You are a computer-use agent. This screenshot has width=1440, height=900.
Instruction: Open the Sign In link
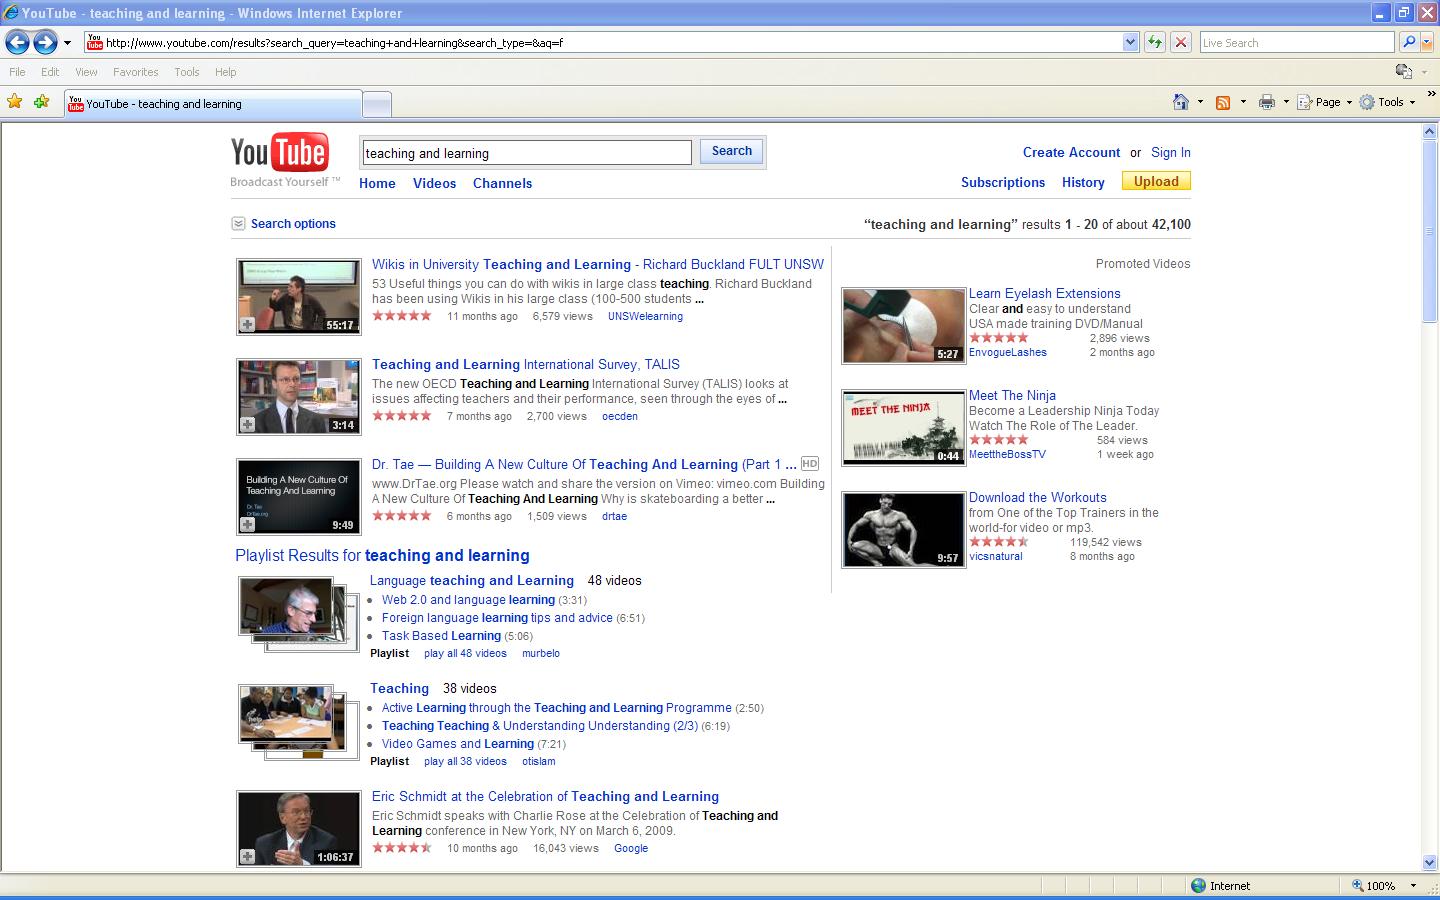click(x=1170, y=152)
